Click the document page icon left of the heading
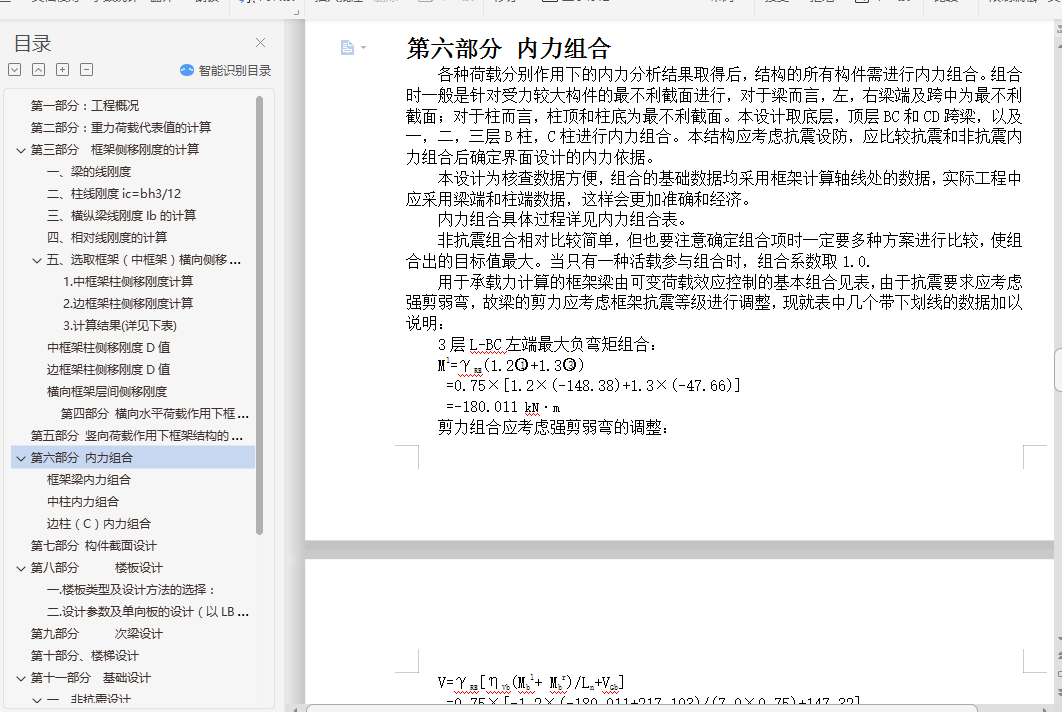The height and width of the screenshot is (712, 1062). click(x=347, y=47)
